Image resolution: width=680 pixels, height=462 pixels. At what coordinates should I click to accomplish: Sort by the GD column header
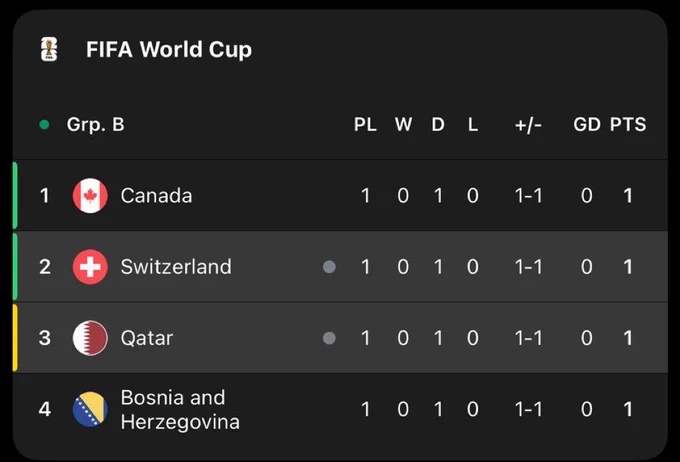pos(587,125)
